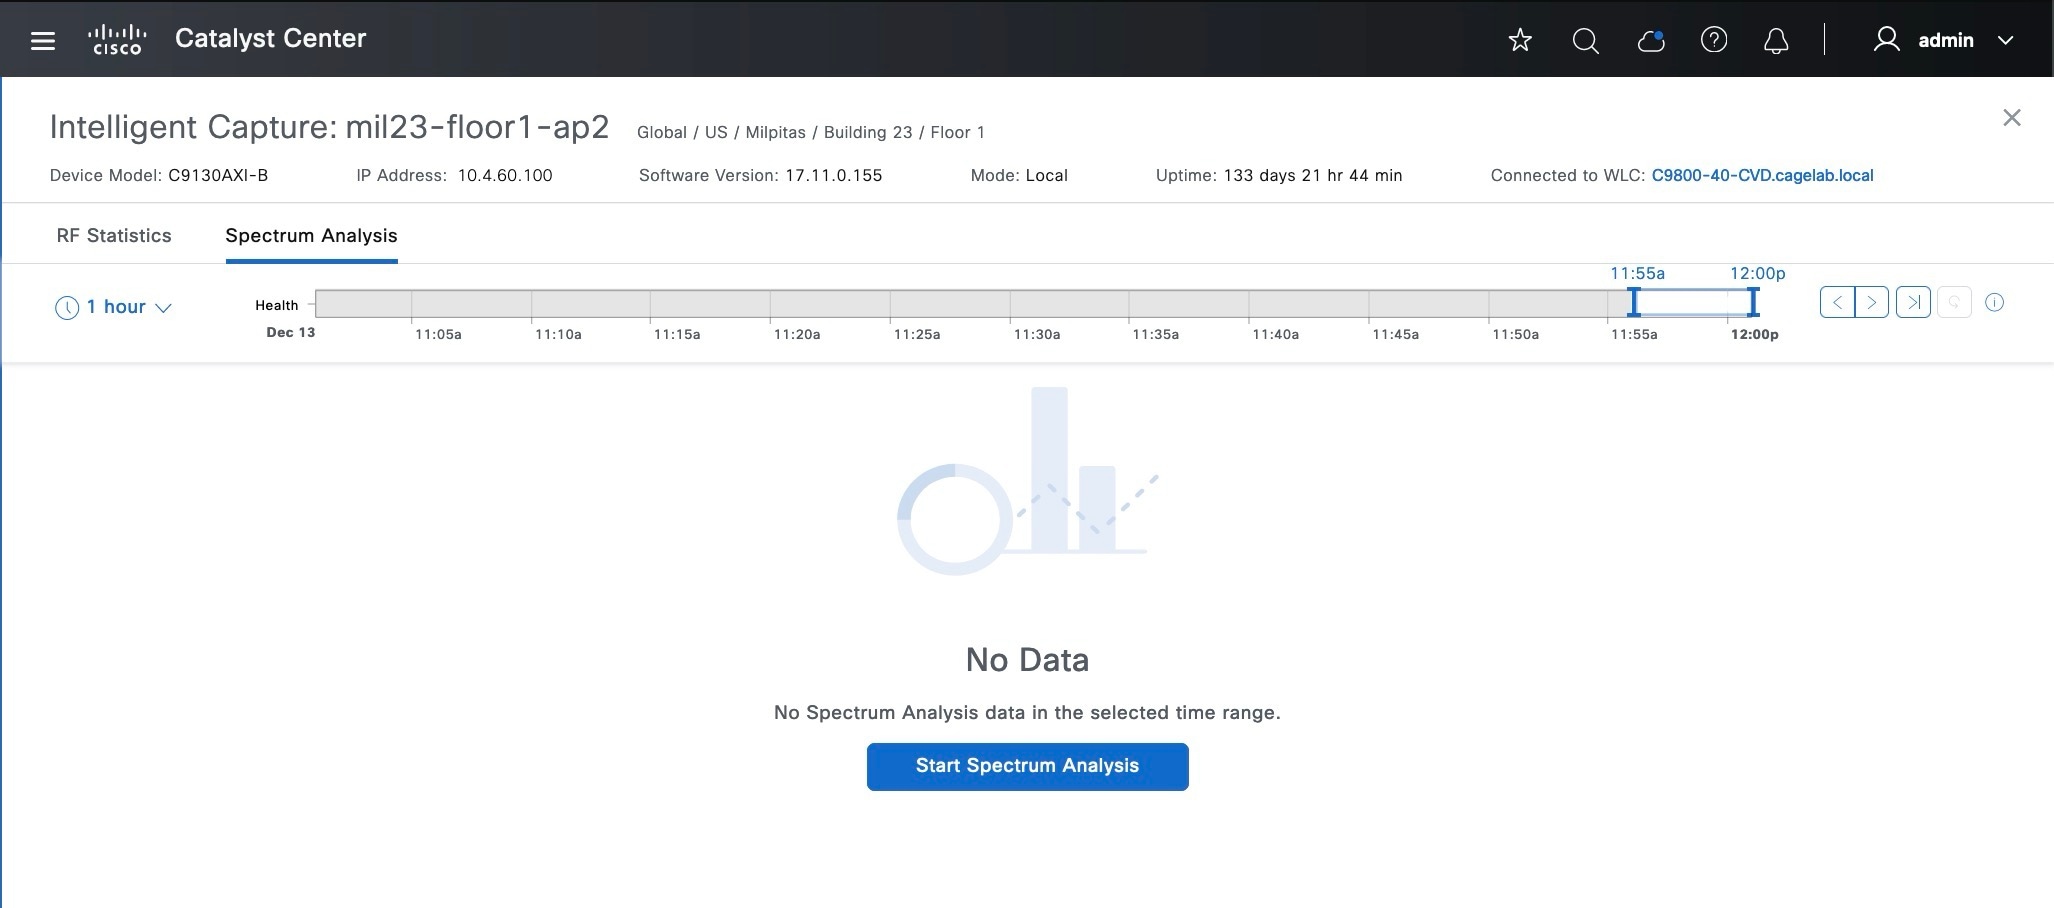This screenshot has width=2054, height=908.
Task: Click the admin user avatar icon
Action: tap(1886, 40)
